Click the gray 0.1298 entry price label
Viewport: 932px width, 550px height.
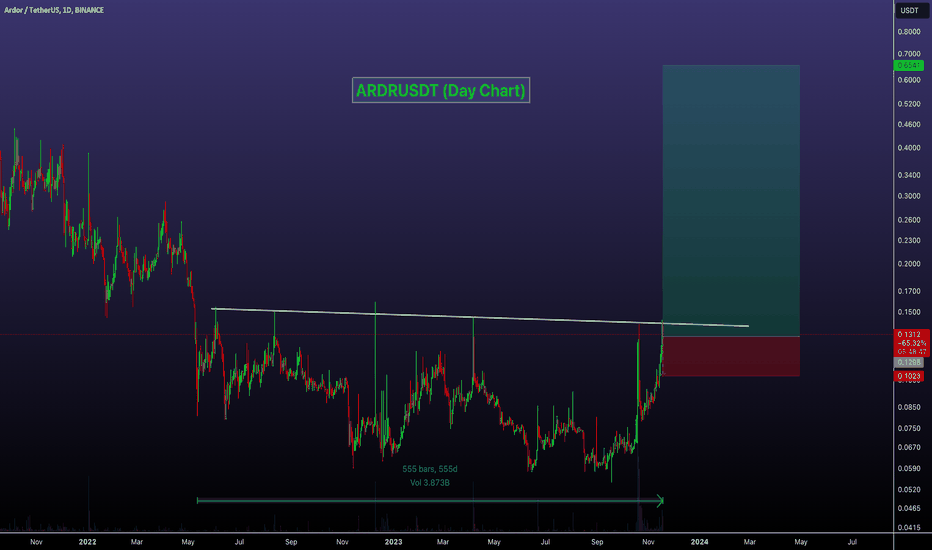pyautogui.click(x=908, y=362)
